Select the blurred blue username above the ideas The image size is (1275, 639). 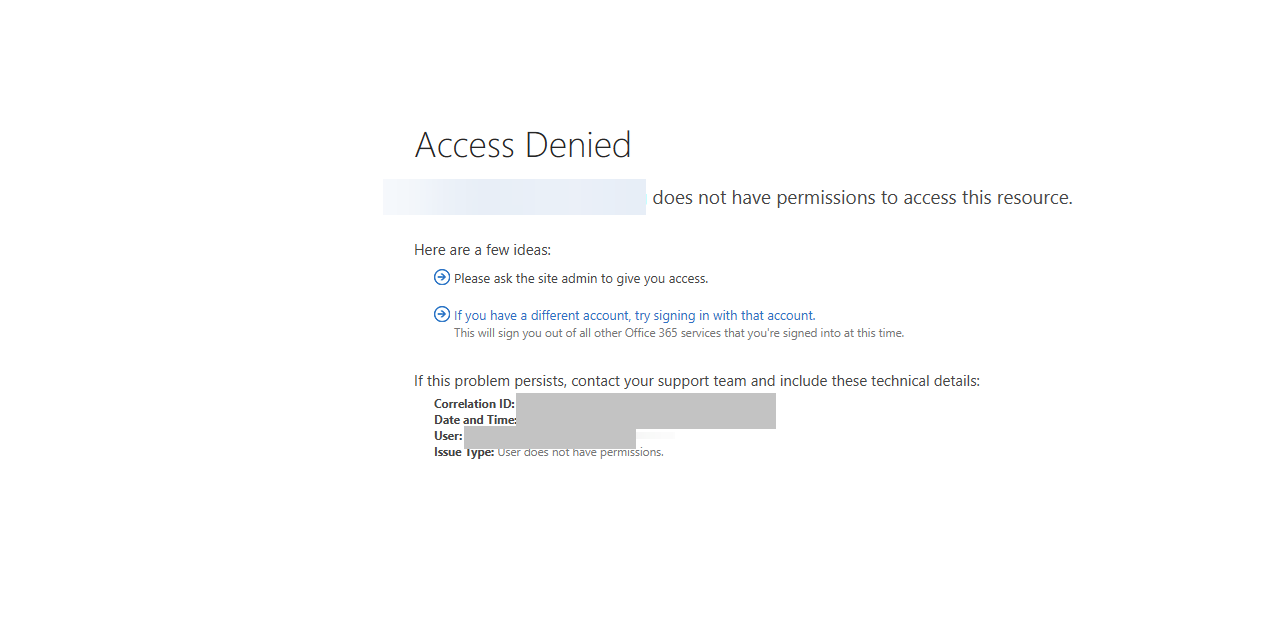coord(514,197)
